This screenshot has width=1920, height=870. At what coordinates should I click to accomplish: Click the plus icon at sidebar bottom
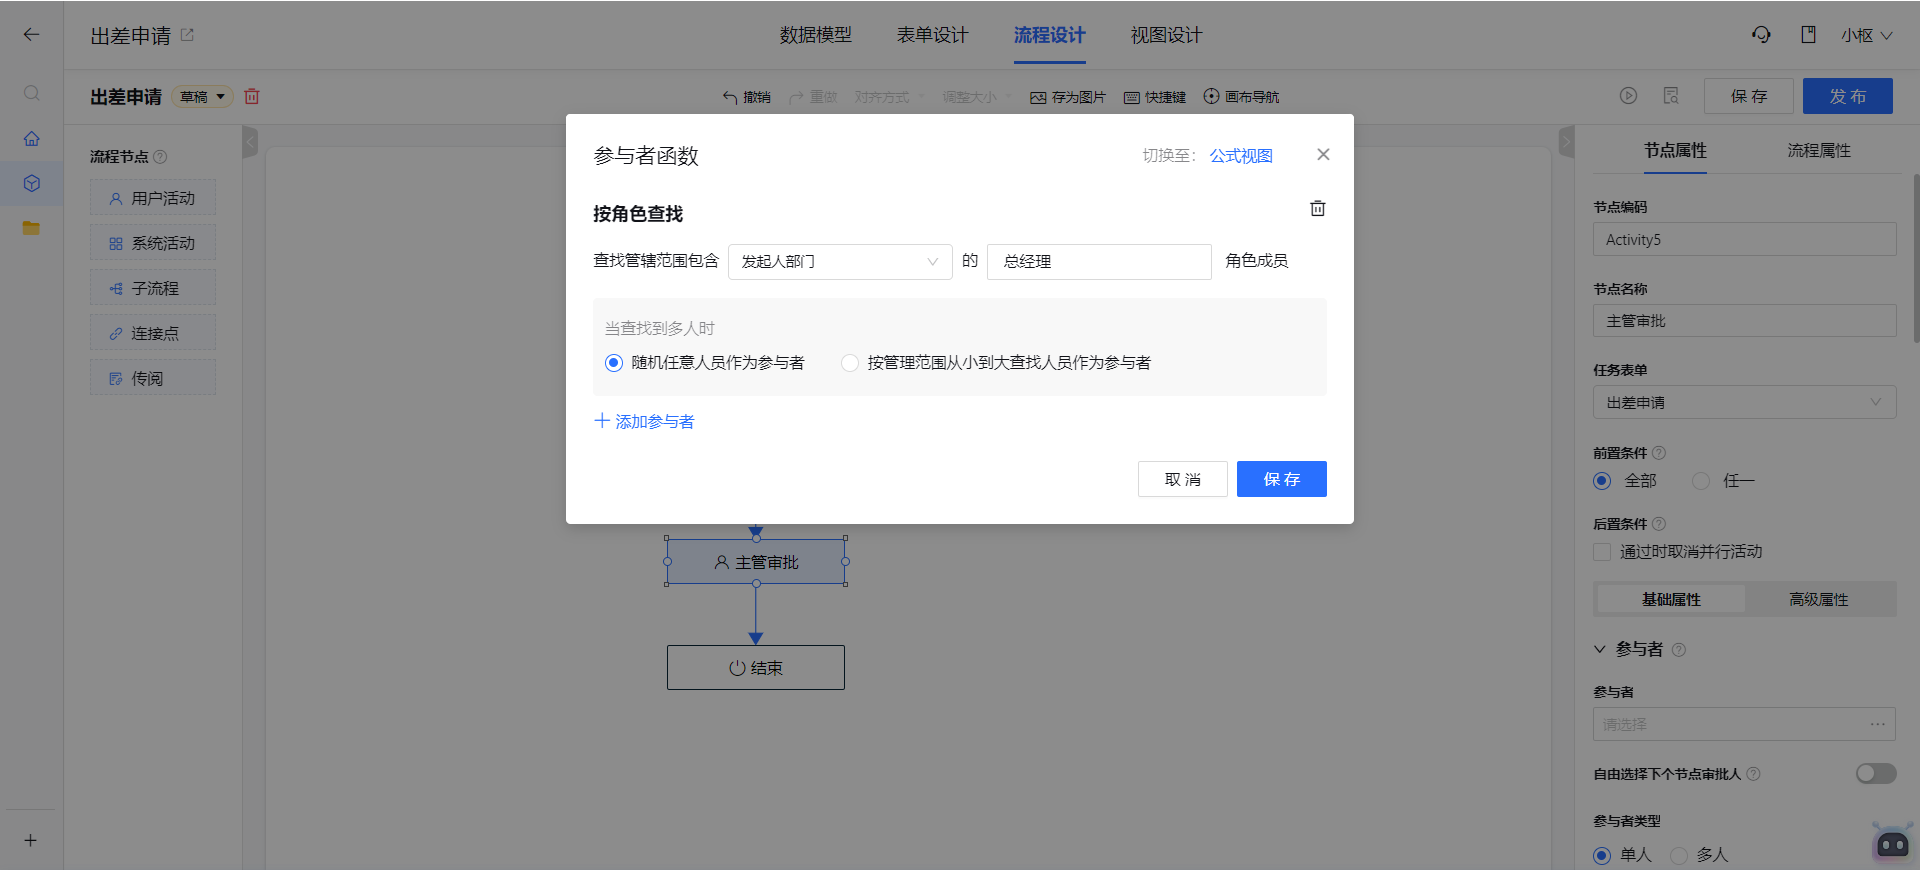click(31, 840)
